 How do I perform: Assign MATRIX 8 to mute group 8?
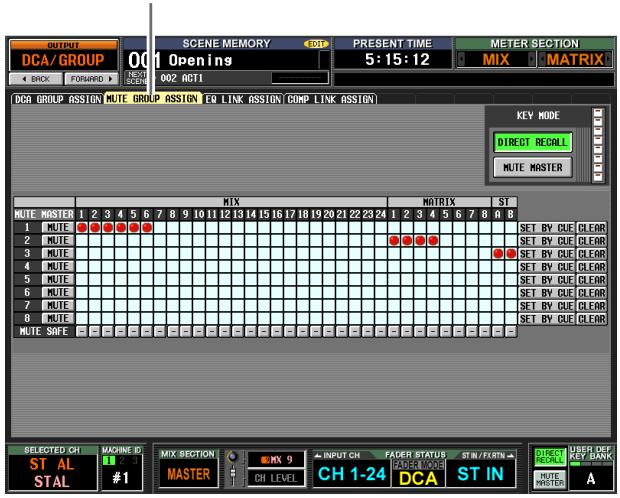pyautogui.click(x=485, y=319)
